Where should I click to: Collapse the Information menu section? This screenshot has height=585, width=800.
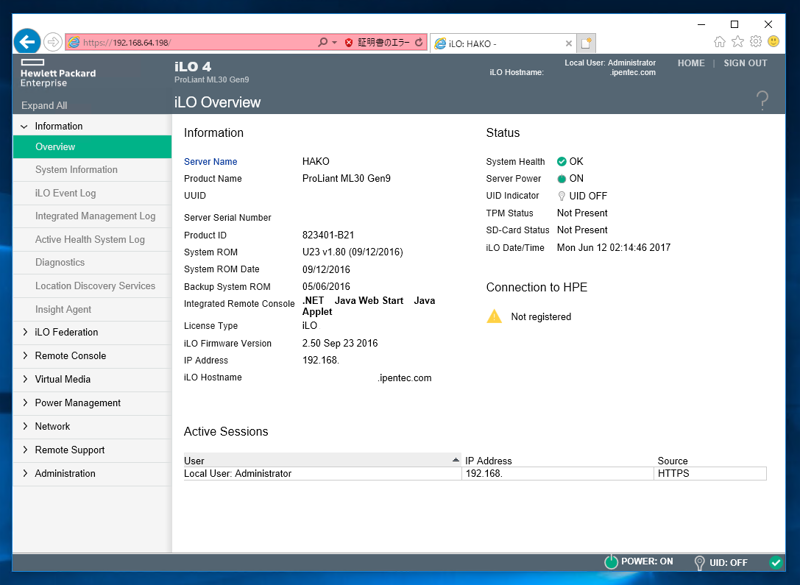(24, 126)
